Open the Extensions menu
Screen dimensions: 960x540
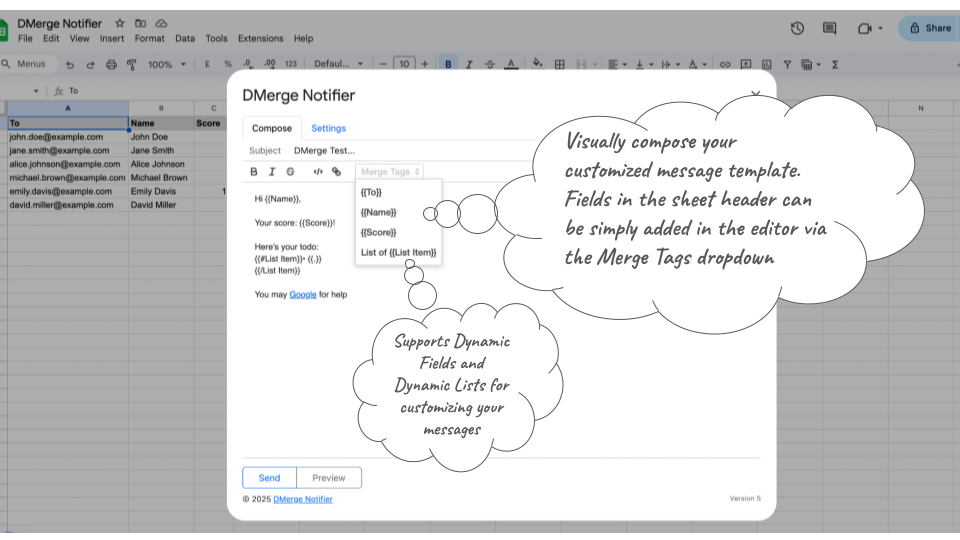pos(261,38)
